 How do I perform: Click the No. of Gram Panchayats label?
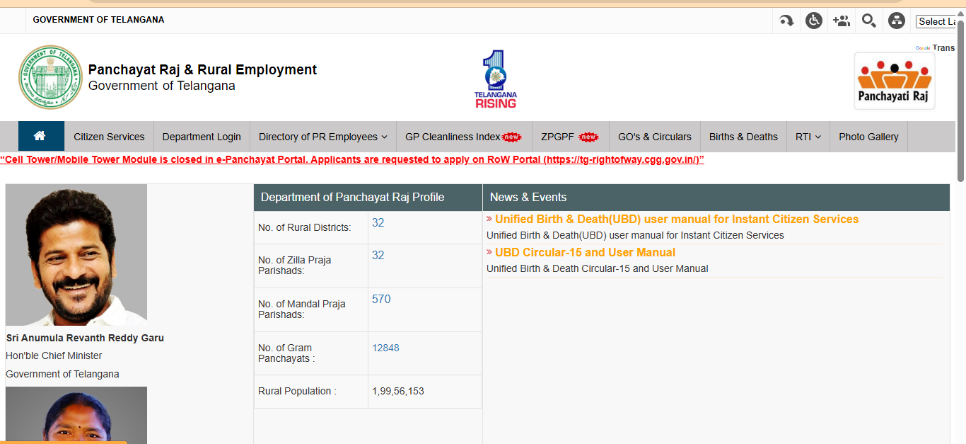[287, 353]
